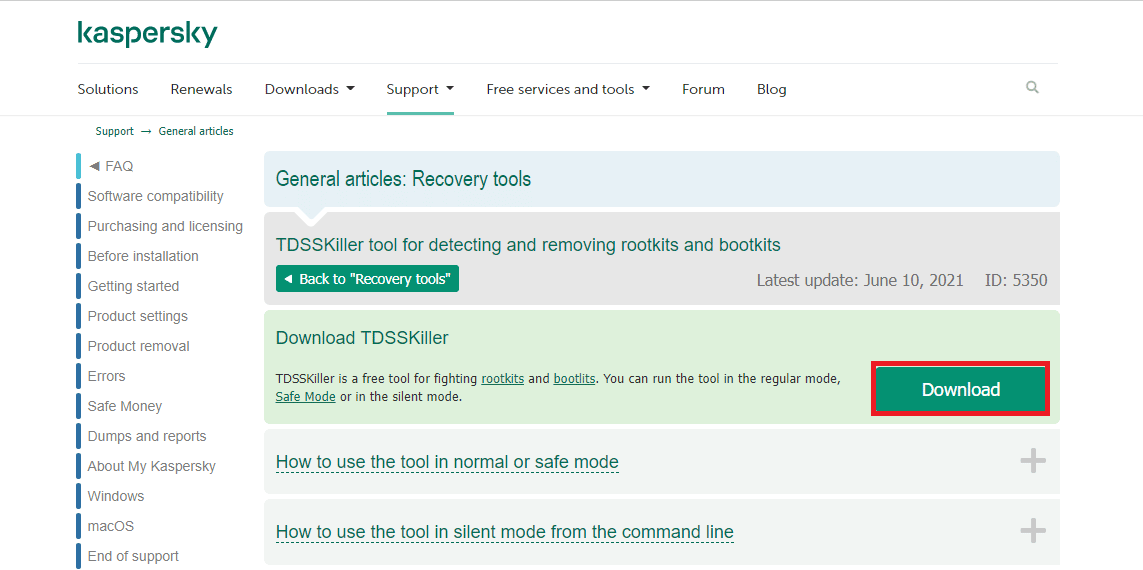Expand the Support menu arrow

pyautogui.click(x=450, y=89)
